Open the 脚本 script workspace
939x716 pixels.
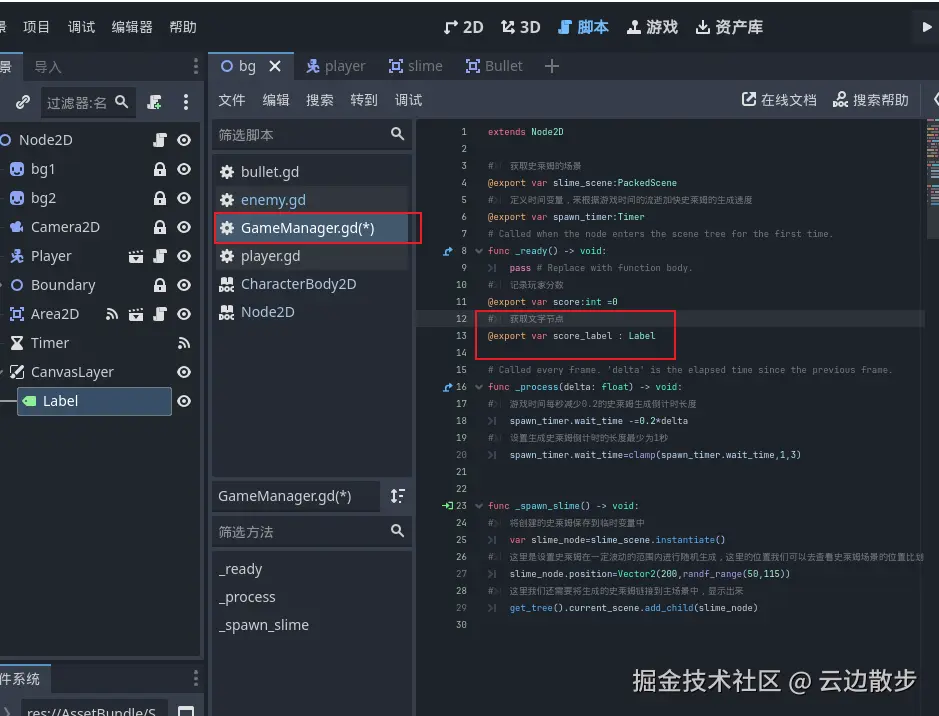point(583,27)
